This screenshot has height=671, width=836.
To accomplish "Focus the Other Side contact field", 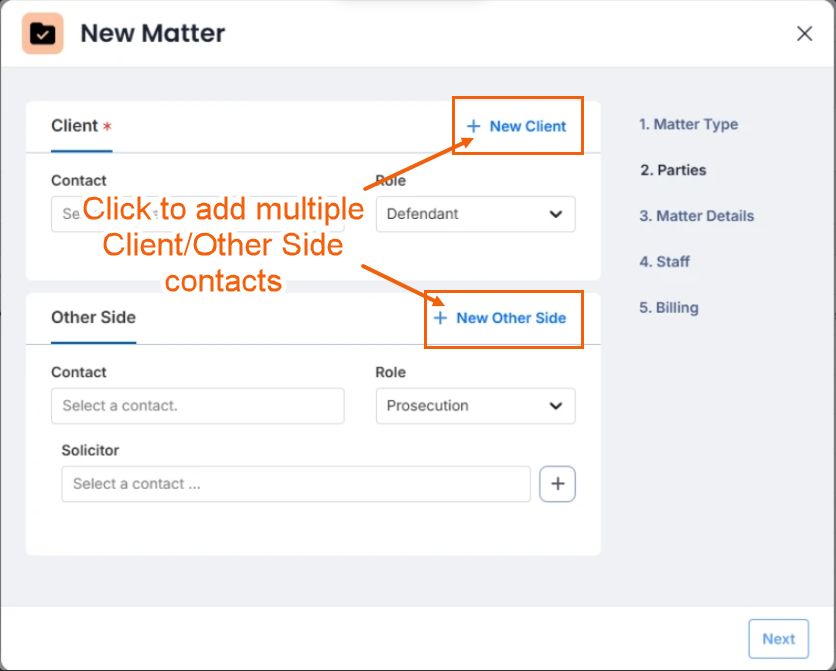I will [198, 406].
